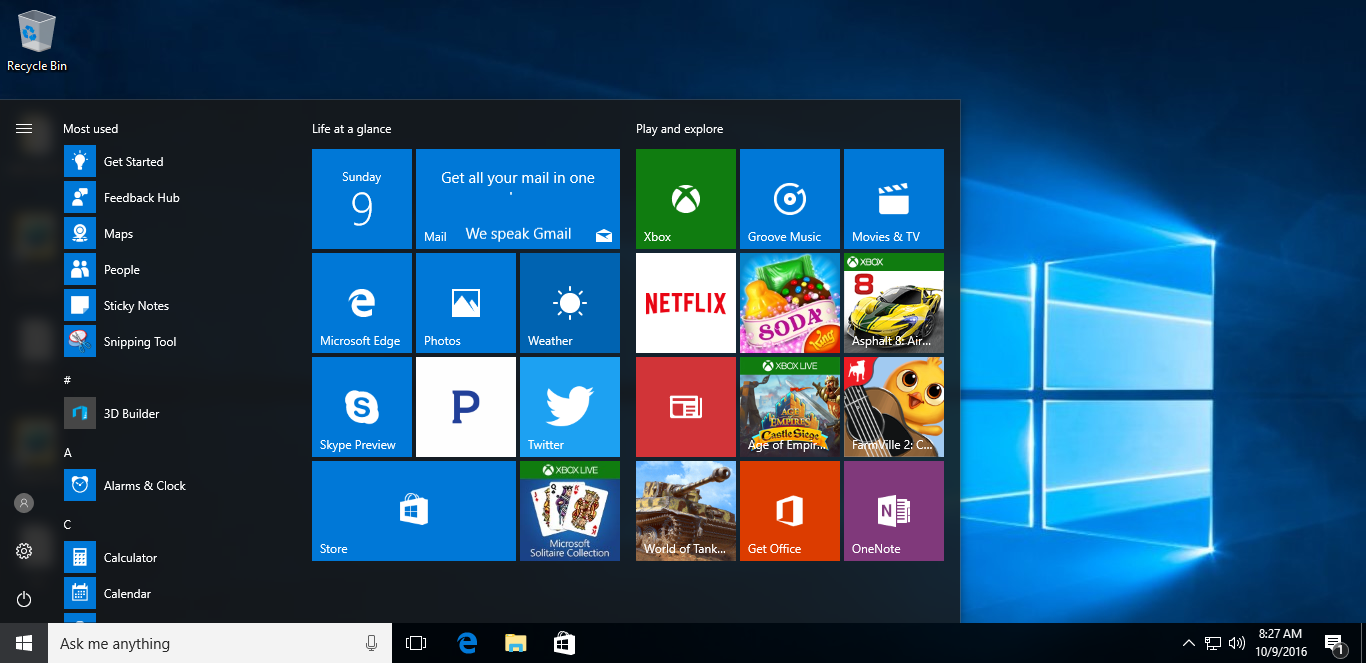1366x663 pixels.
Task: Open the Groove Music tile
Action: click(x=790, y=199)
